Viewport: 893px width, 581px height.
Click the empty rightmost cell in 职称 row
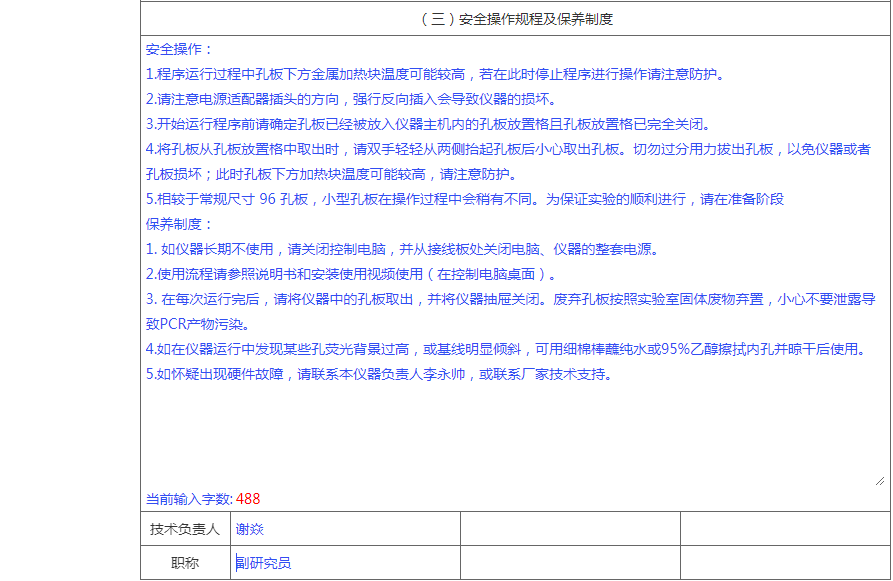(x=785, y=563)
